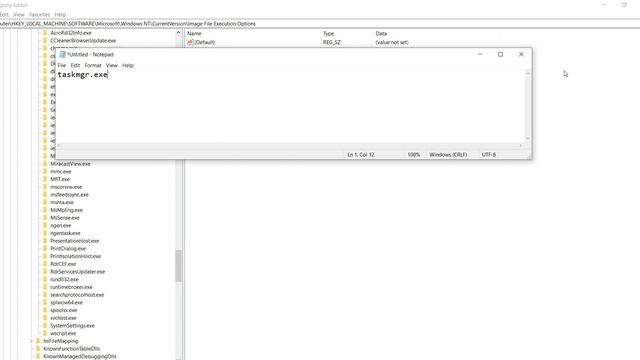Click the folder icon of AcroRd32Info.exe
640x360 pixels.
tap(45, 33)
